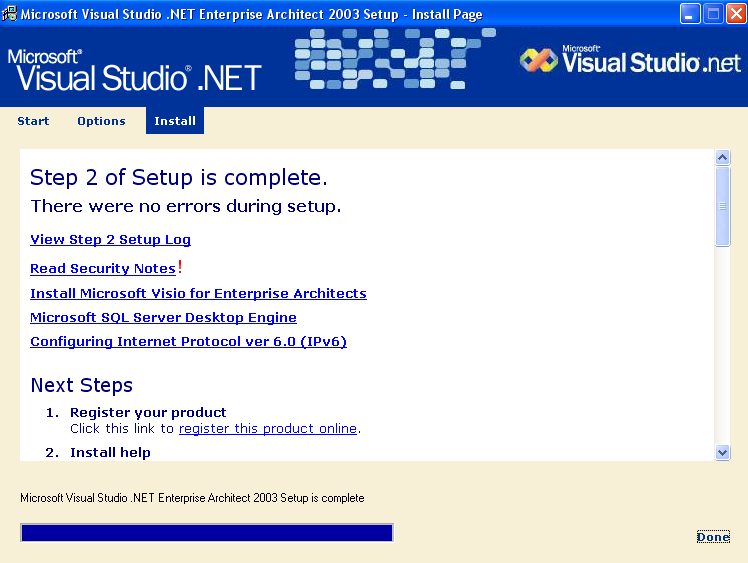This screenshot has width=748, height=563.
Task: Open View Step 2 Setup Log link
Action: (110, 240)
